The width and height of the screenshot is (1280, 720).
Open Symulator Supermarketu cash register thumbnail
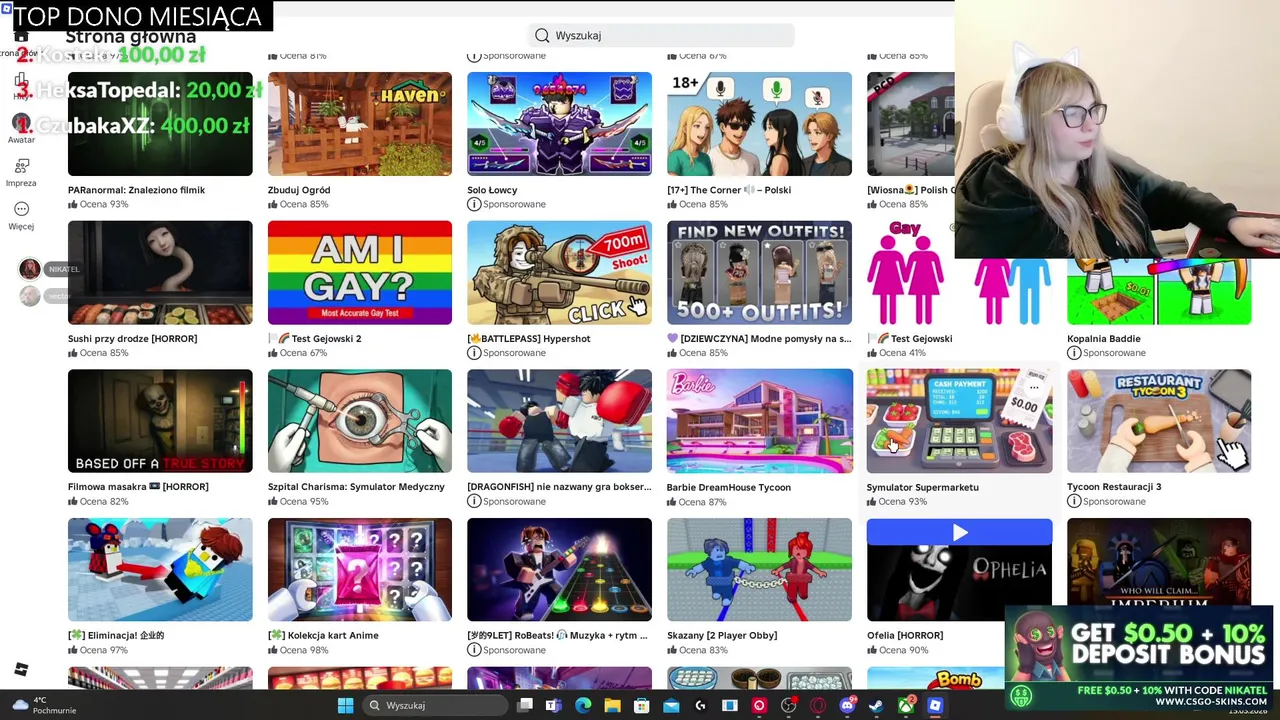coord(959,421)
